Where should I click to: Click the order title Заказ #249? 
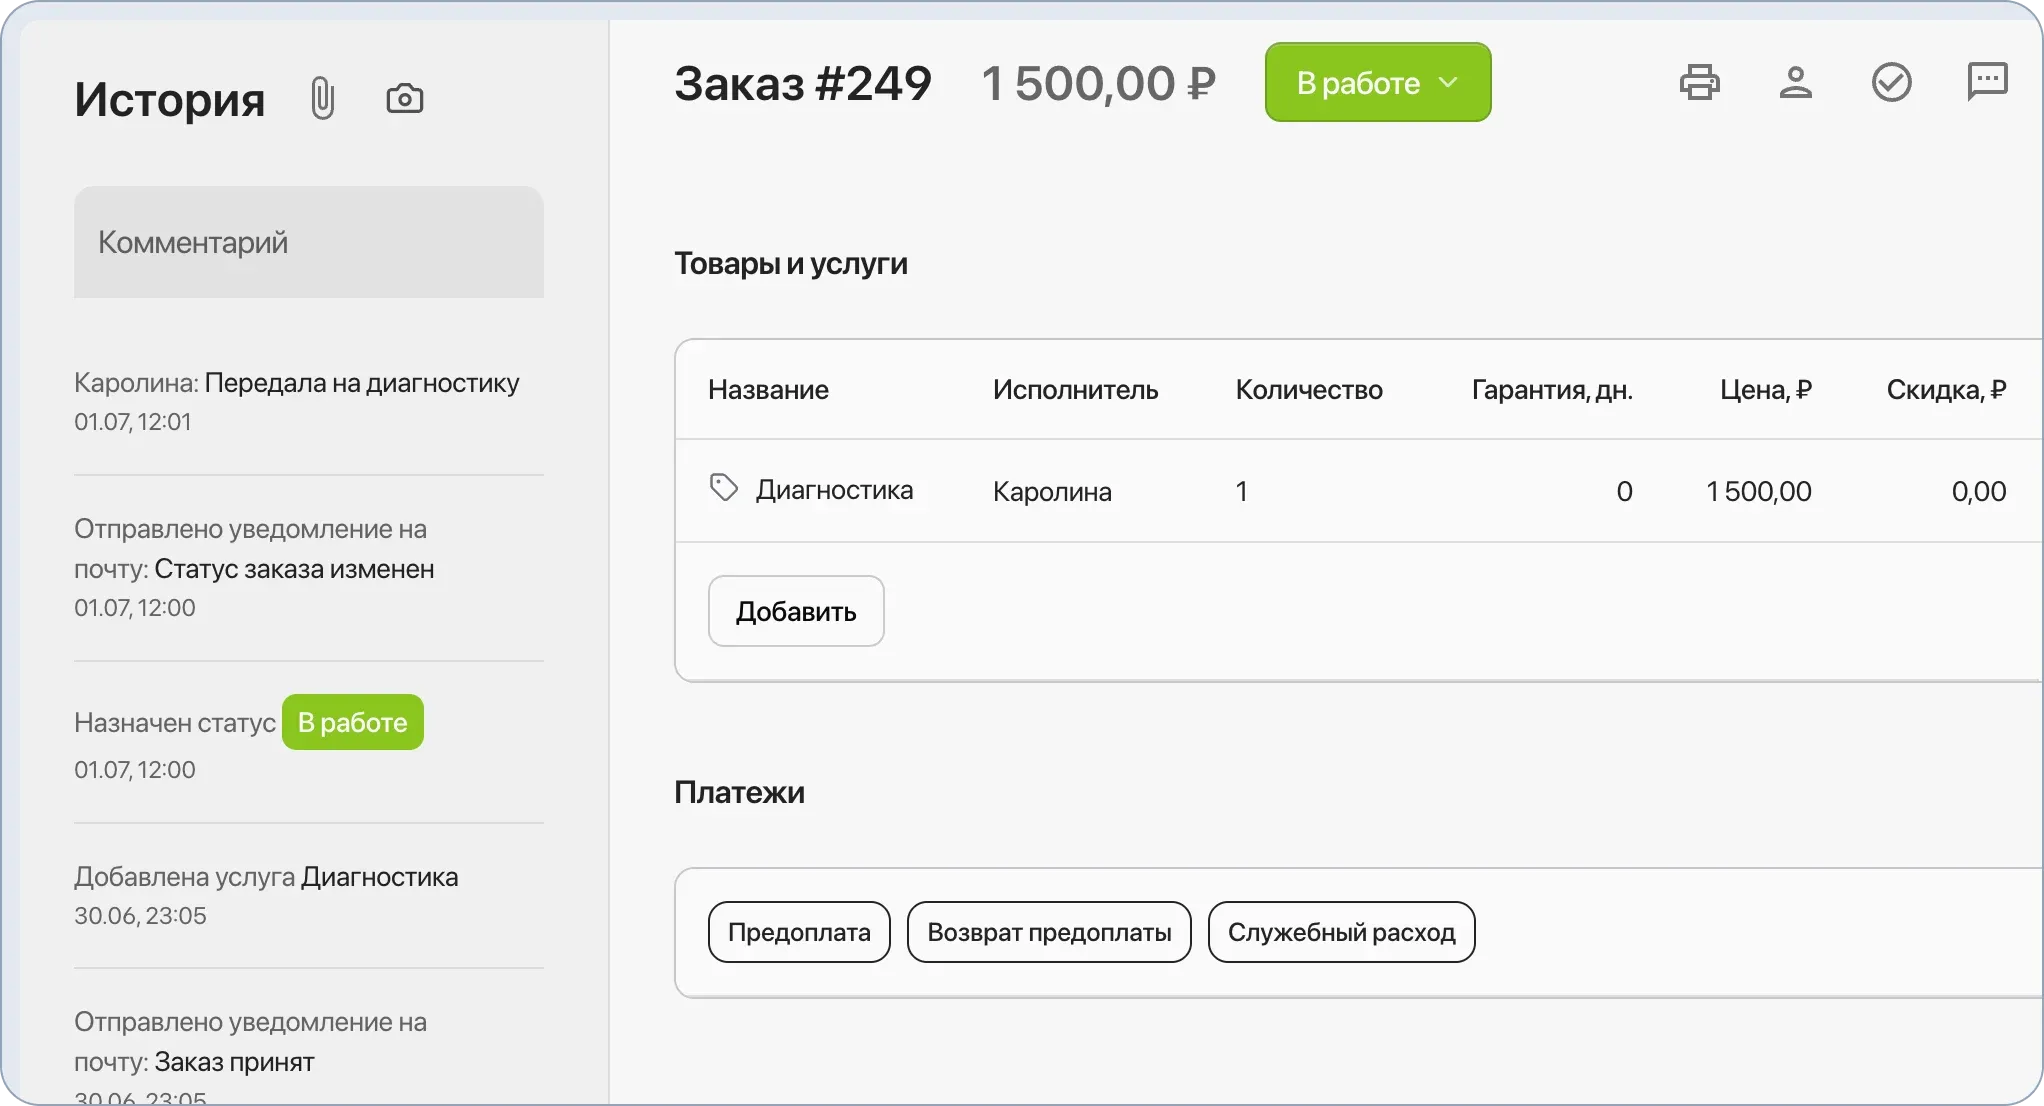(x=804, y=83)
